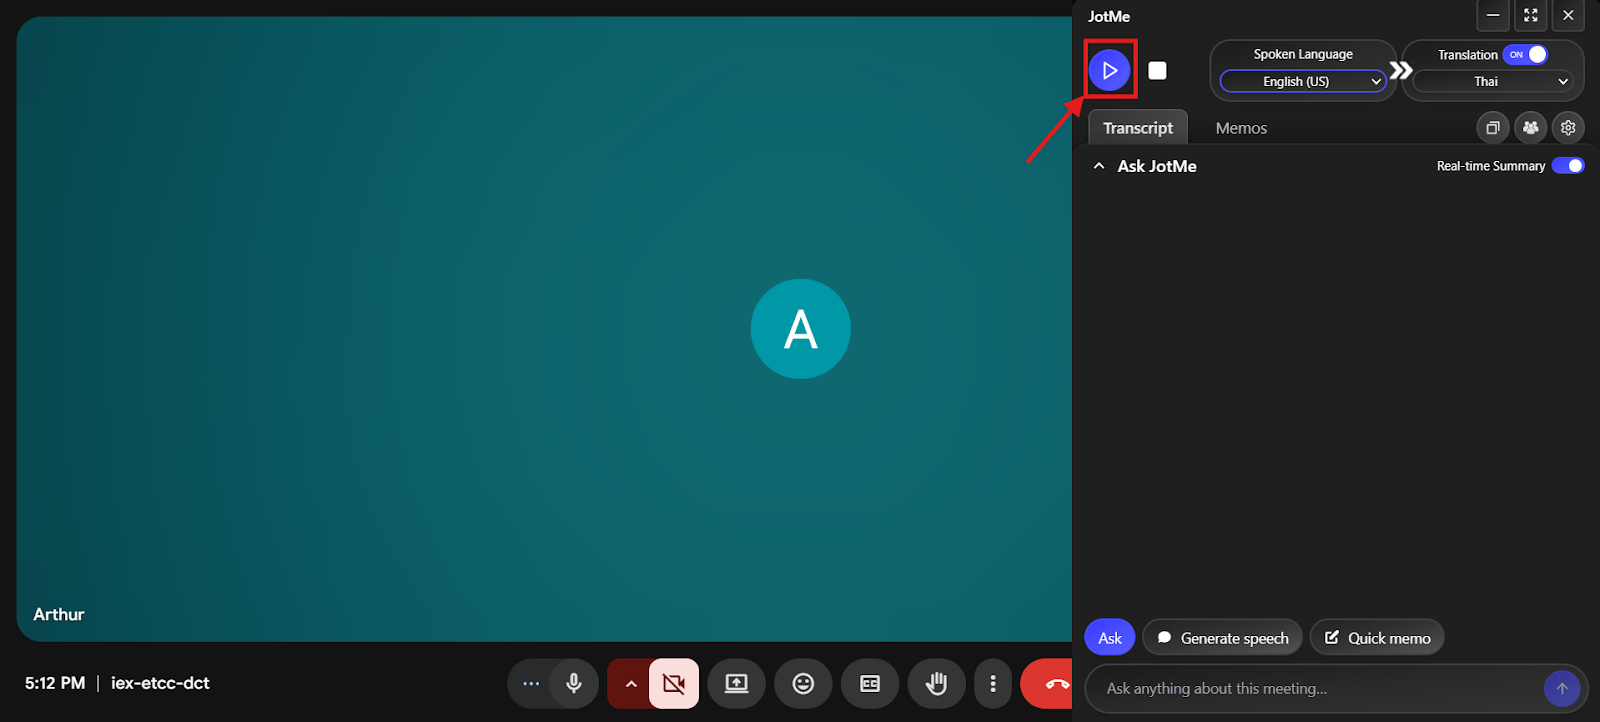This screenshot has width=1600, height=722.
Task: Open JotMe settings gear
Action: [1568, 128]
